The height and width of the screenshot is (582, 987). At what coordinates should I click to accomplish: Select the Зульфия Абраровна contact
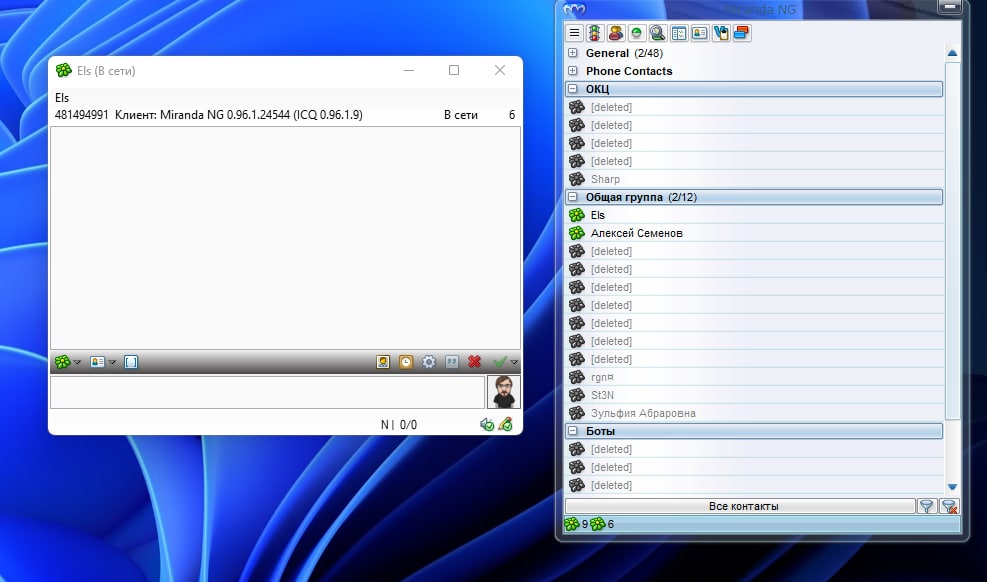tap(754, 413)
